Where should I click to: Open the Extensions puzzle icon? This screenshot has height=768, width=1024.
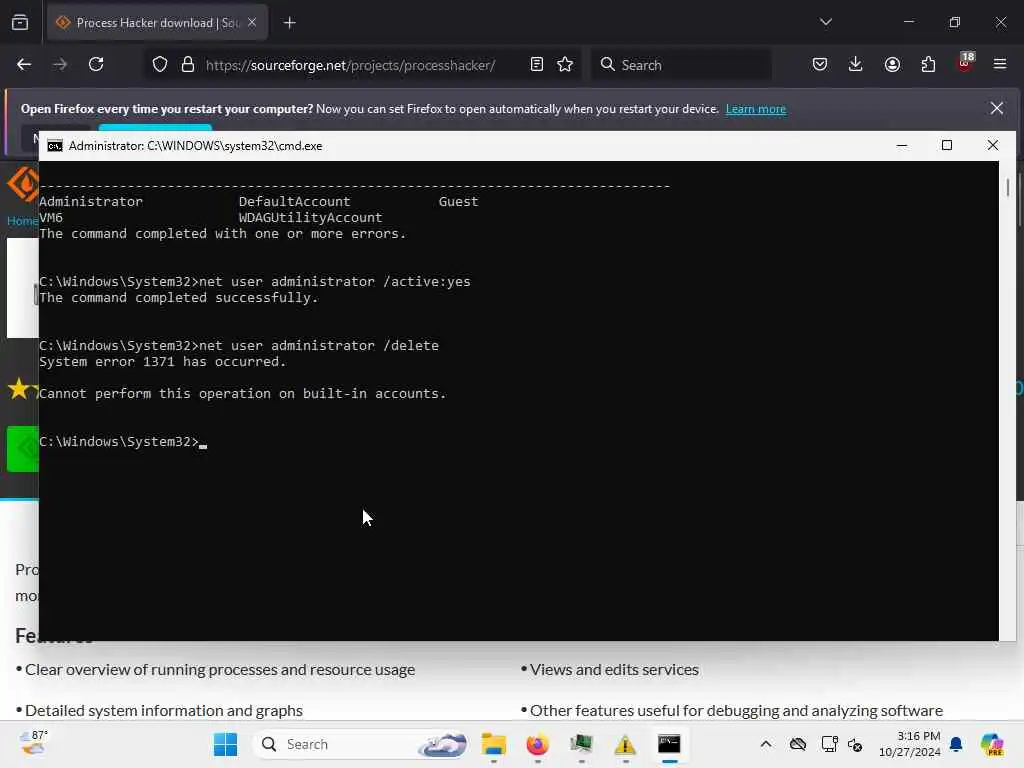[x=928, y=64]
